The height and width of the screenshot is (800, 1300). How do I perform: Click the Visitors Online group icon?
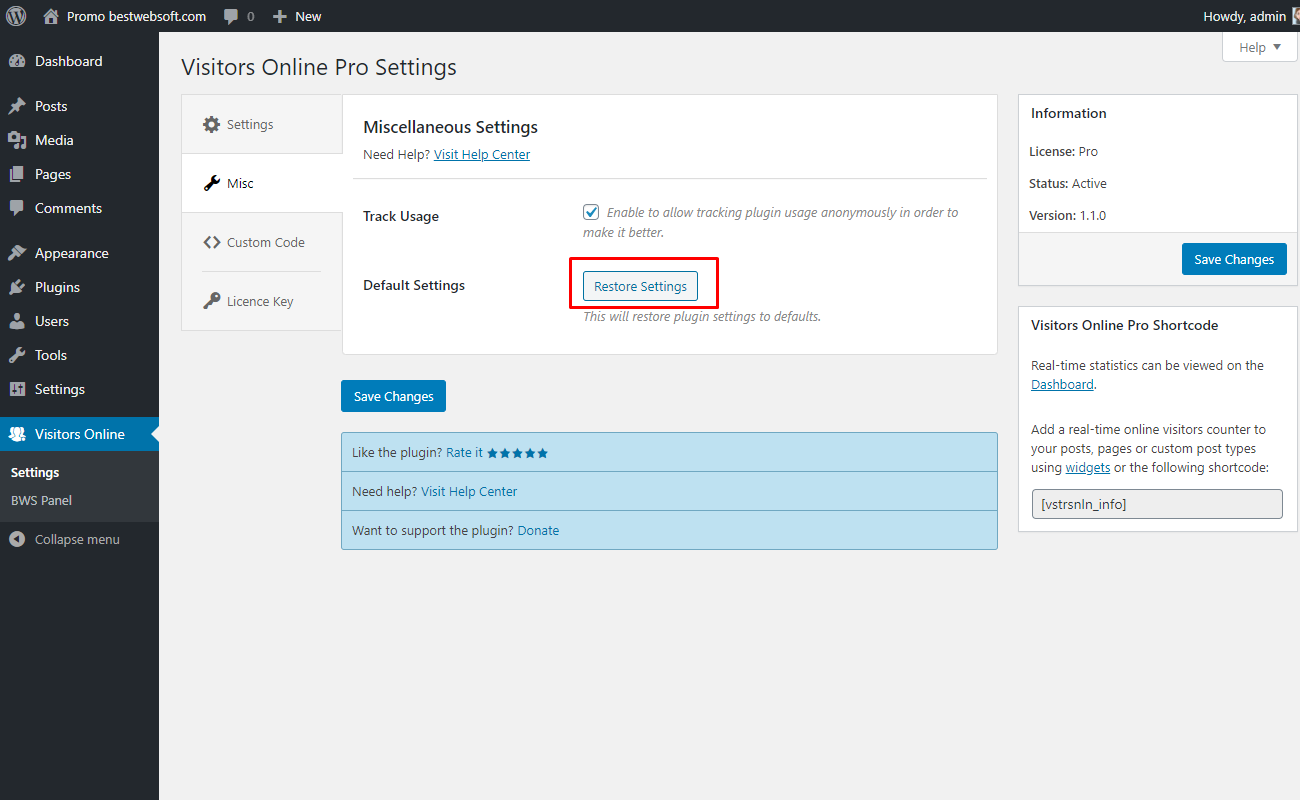point(17,434)
